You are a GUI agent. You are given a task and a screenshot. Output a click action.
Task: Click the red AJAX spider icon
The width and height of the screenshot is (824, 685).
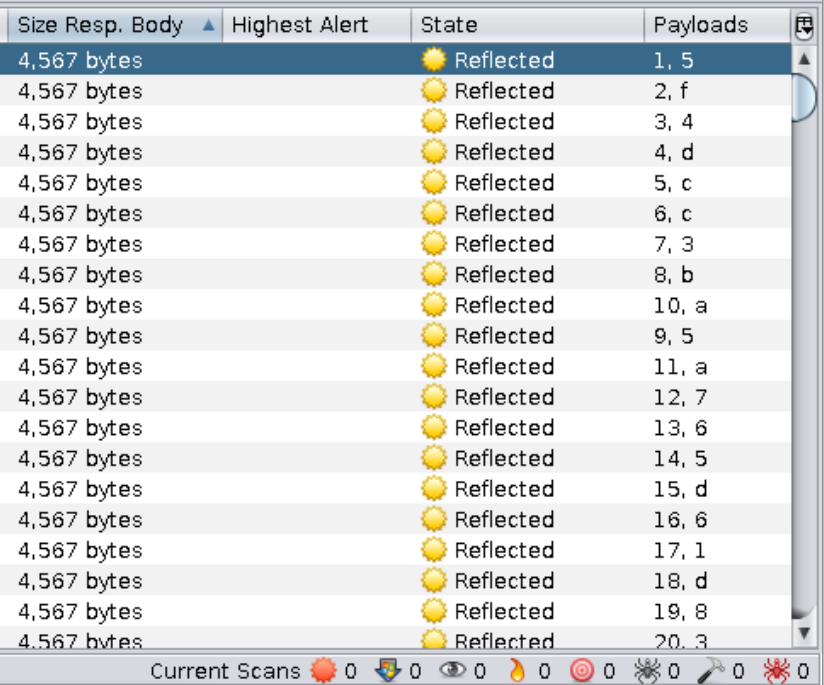click(x=777, y=671)
